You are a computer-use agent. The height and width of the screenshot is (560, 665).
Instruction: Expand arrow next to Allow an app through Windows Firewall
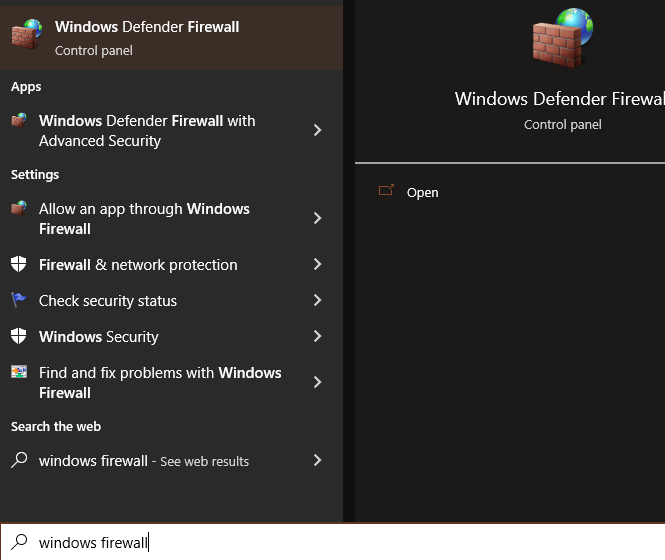coord(317,218)
